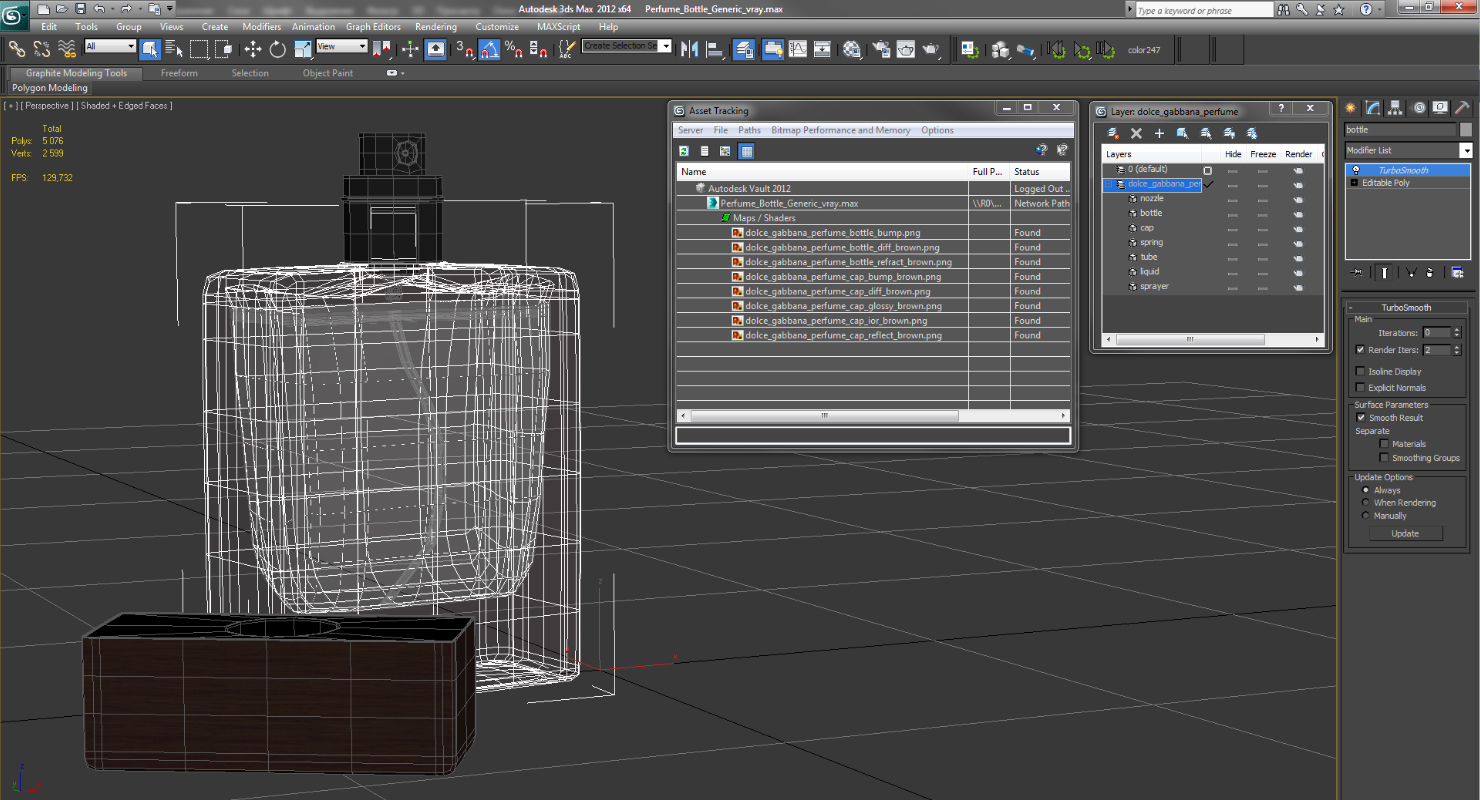Image resolution: width=1480 pixels, height=800 pixels.
Task: Select the Manually update option
Action: [x=1365, y=516]
